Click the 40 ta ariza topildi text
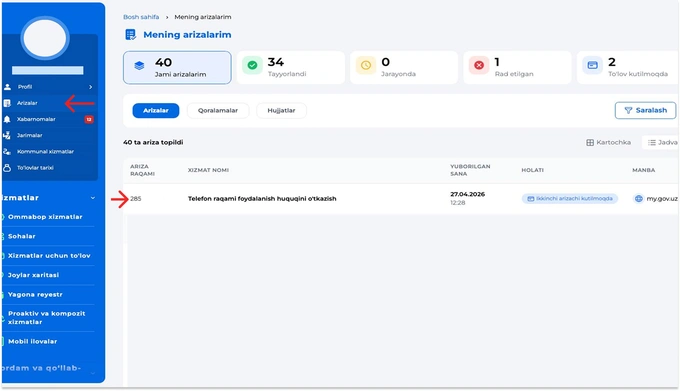The image size is (680, 391). click(x=153, y=142)
